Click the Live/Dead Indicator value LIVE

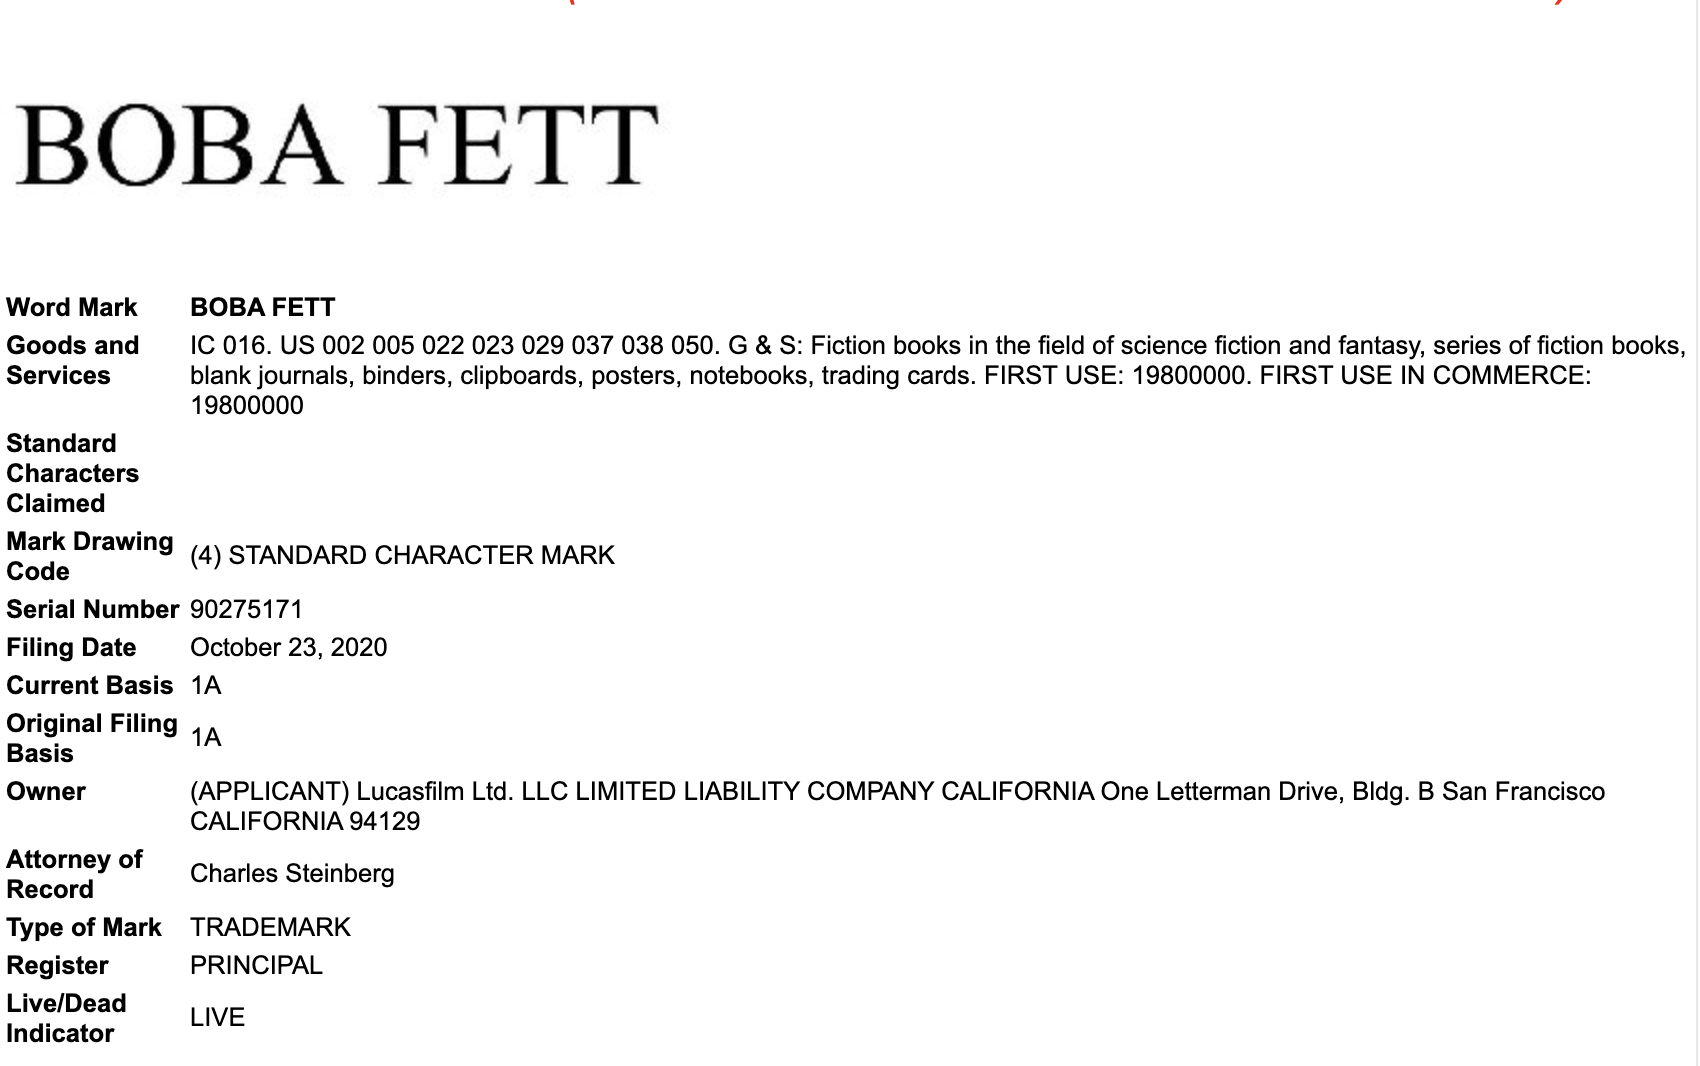tap(217, 1017)
